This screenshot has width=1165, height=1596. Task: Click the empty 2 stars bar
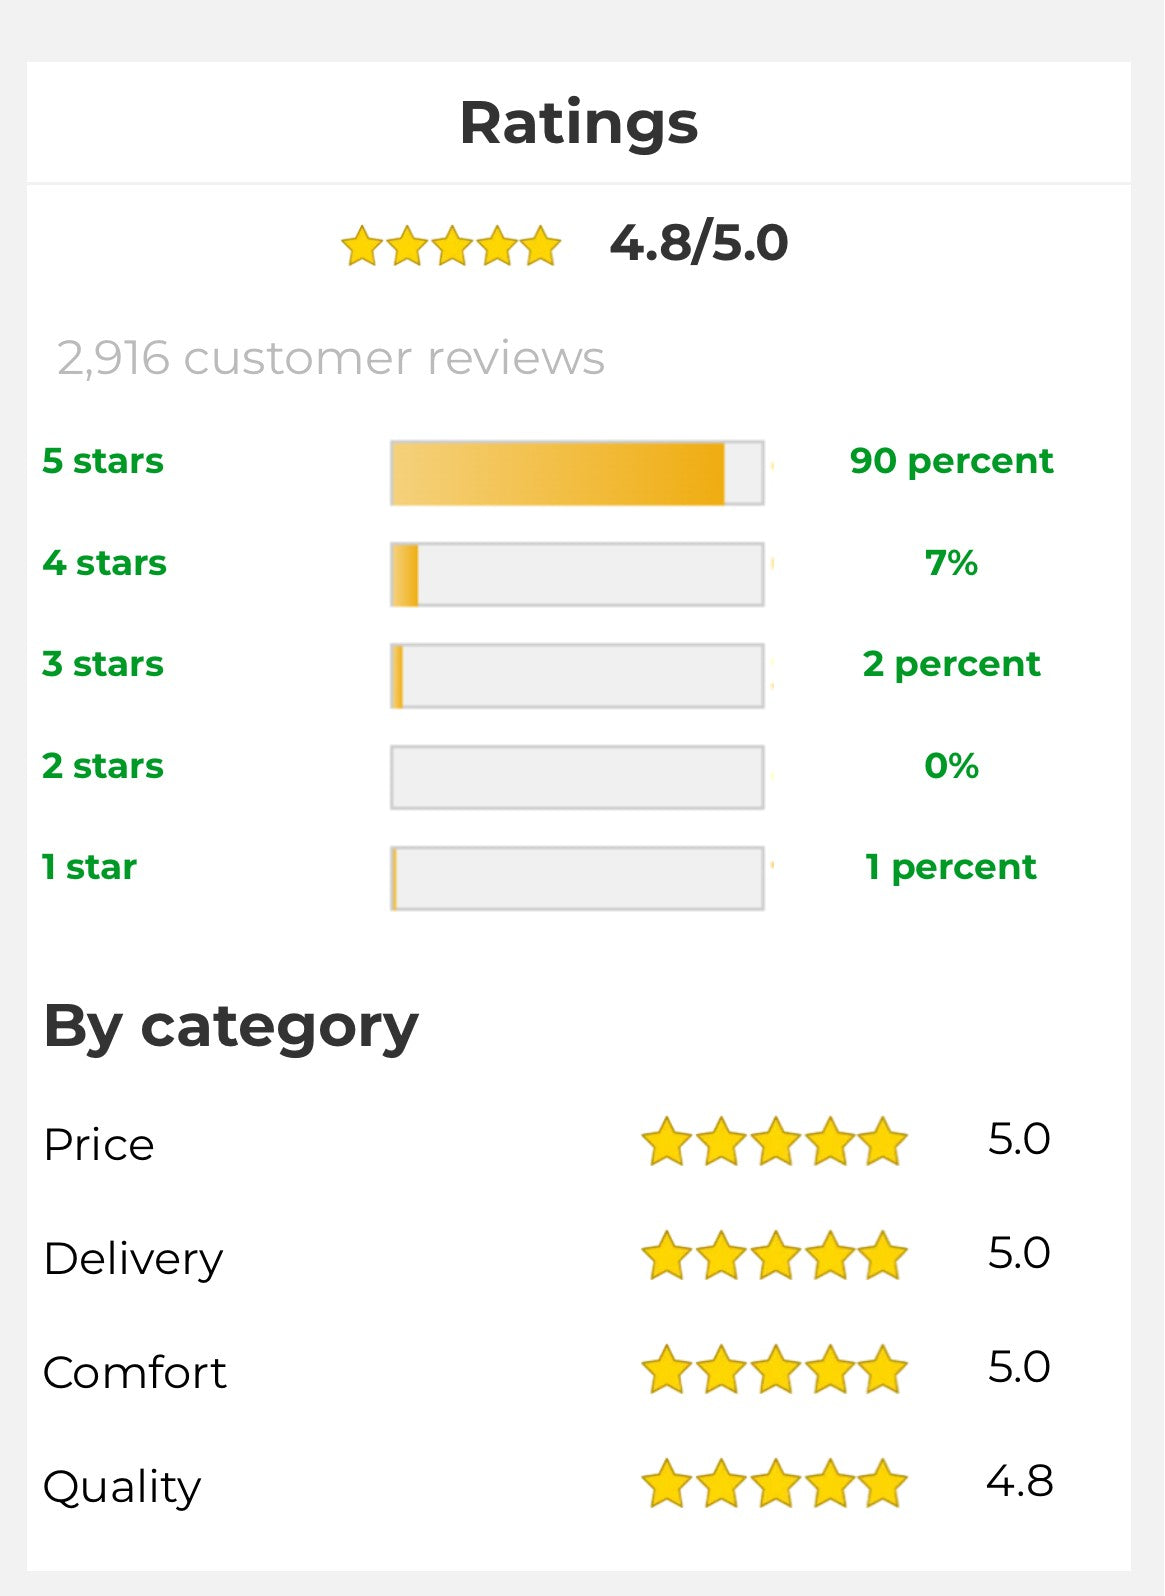[577, 777]
